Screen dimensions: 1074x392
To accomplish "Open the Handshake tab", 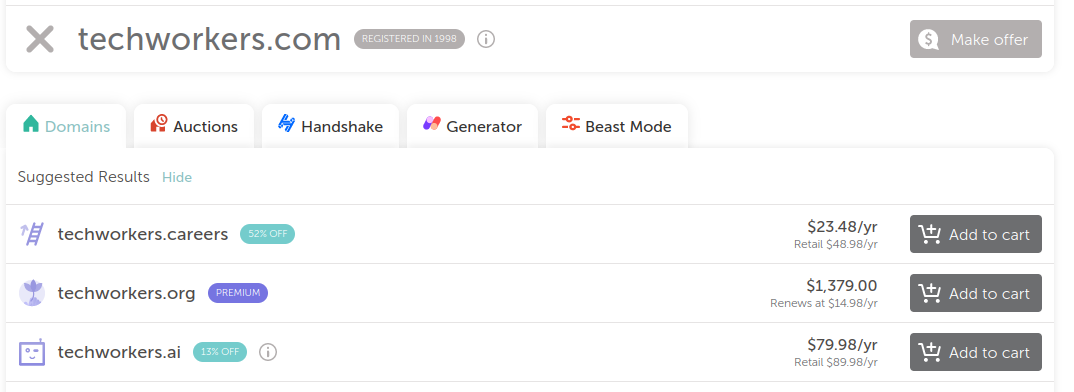I will click(330, 126).
